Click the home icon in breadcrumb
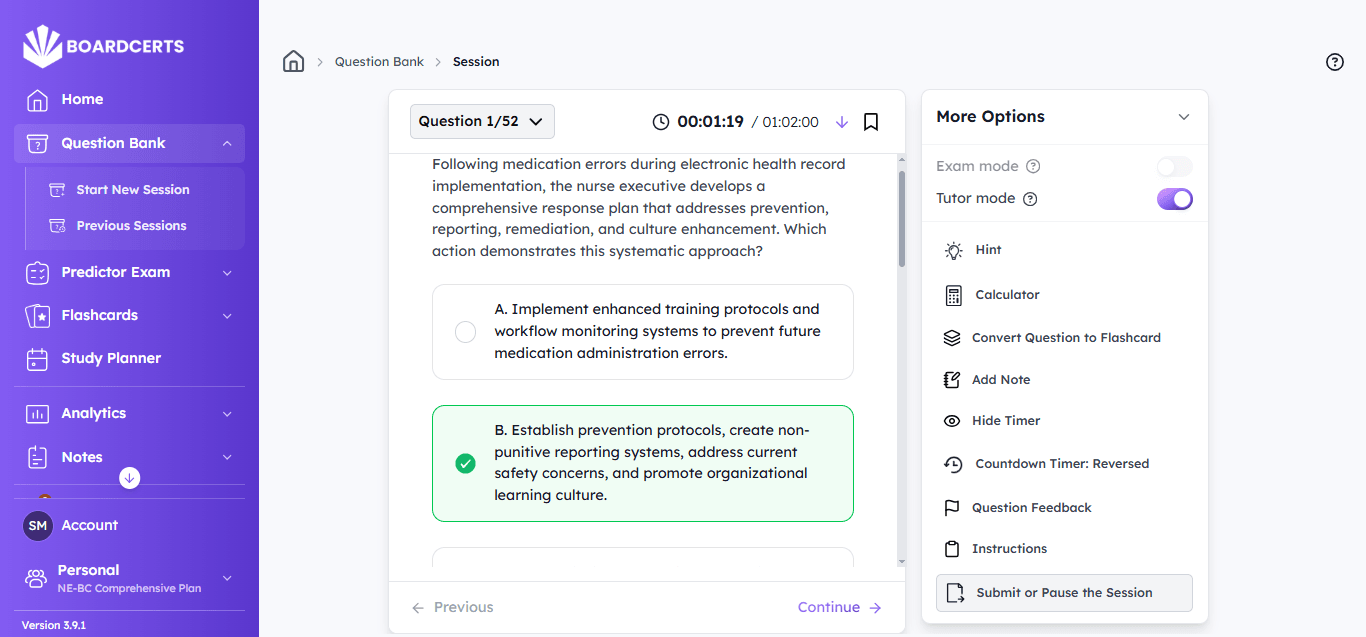Image resolution: width=1366 pixels, height=637 pixels. pyautogui.click(x=293, y=62)
